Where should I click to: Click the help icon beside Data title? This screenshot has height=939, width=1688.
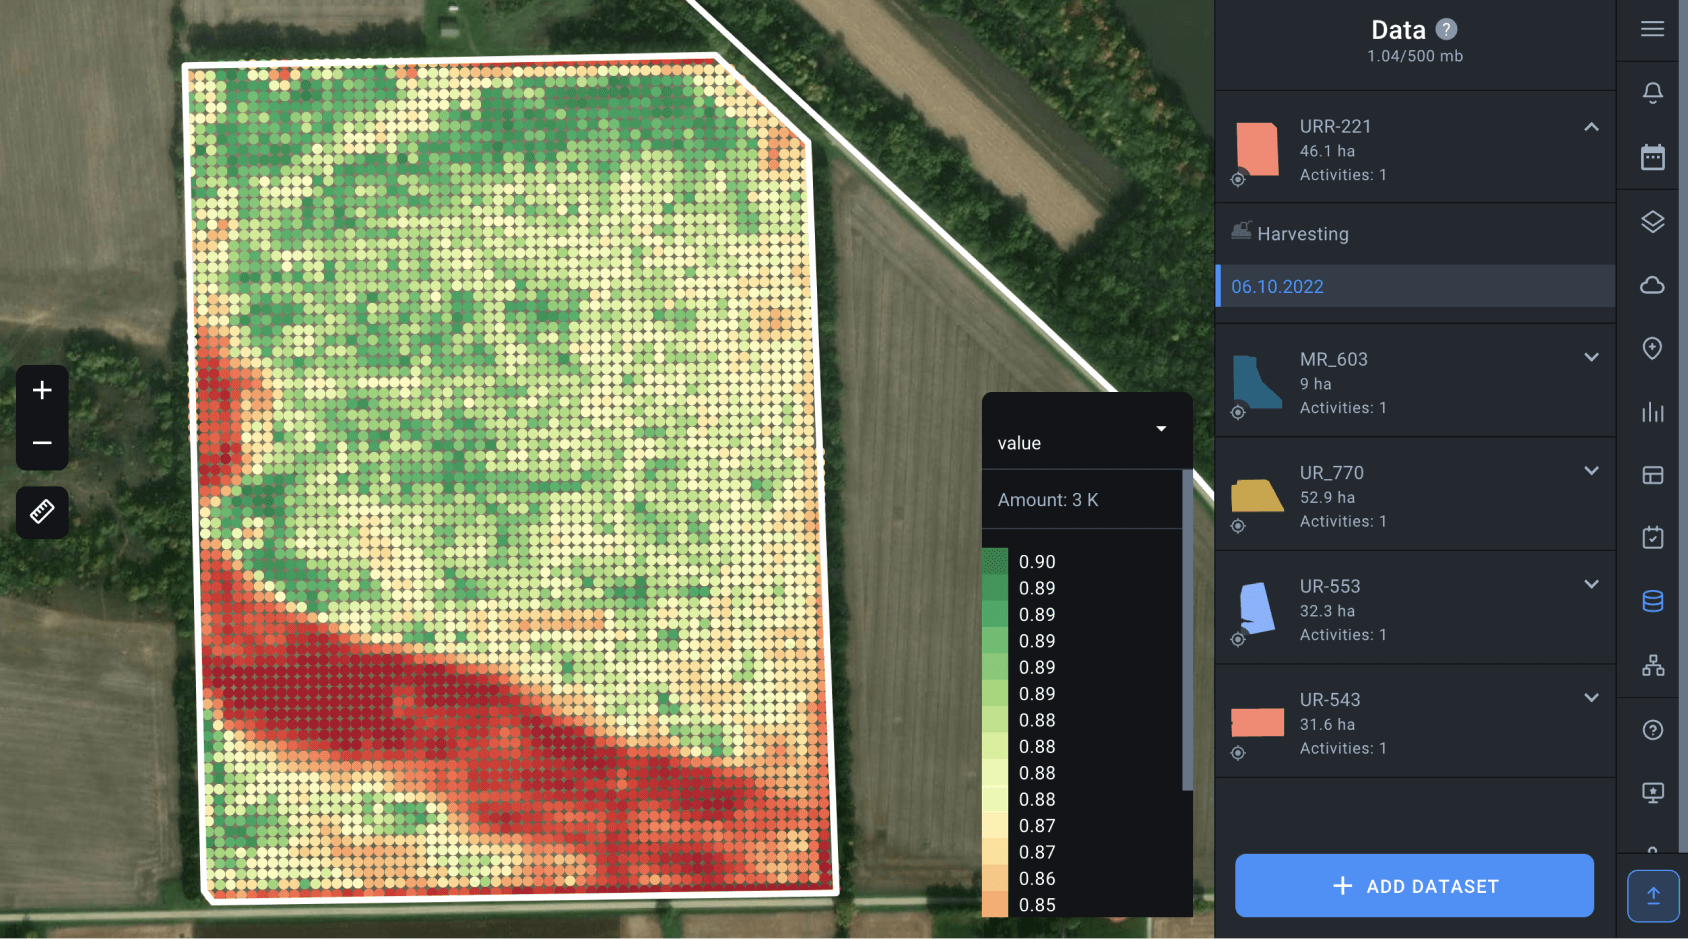coord(1446,29)
